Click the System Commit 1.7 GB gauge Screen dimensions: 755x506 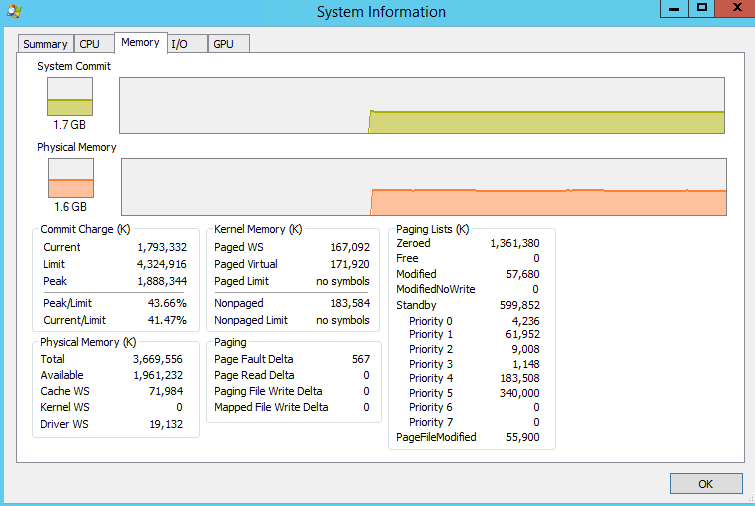[x=70, y=98]
